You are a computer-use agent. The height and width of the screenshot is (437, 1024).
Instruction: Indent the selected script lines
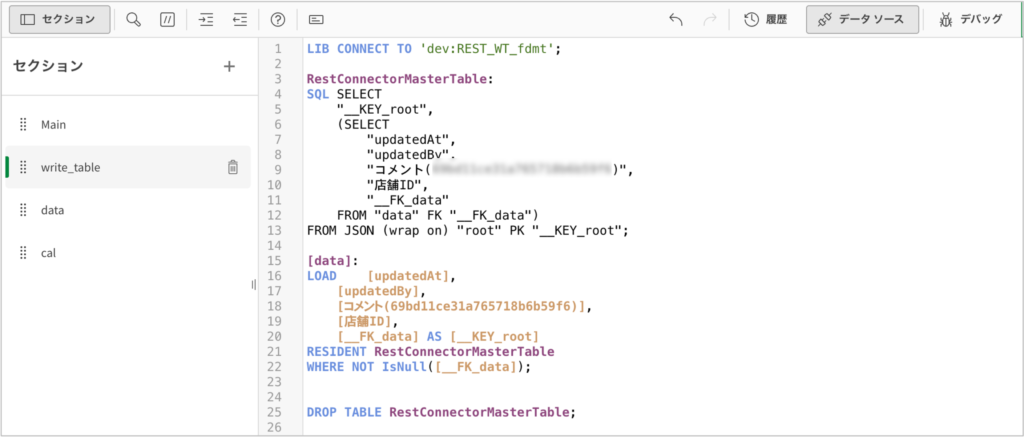(206, 19)
